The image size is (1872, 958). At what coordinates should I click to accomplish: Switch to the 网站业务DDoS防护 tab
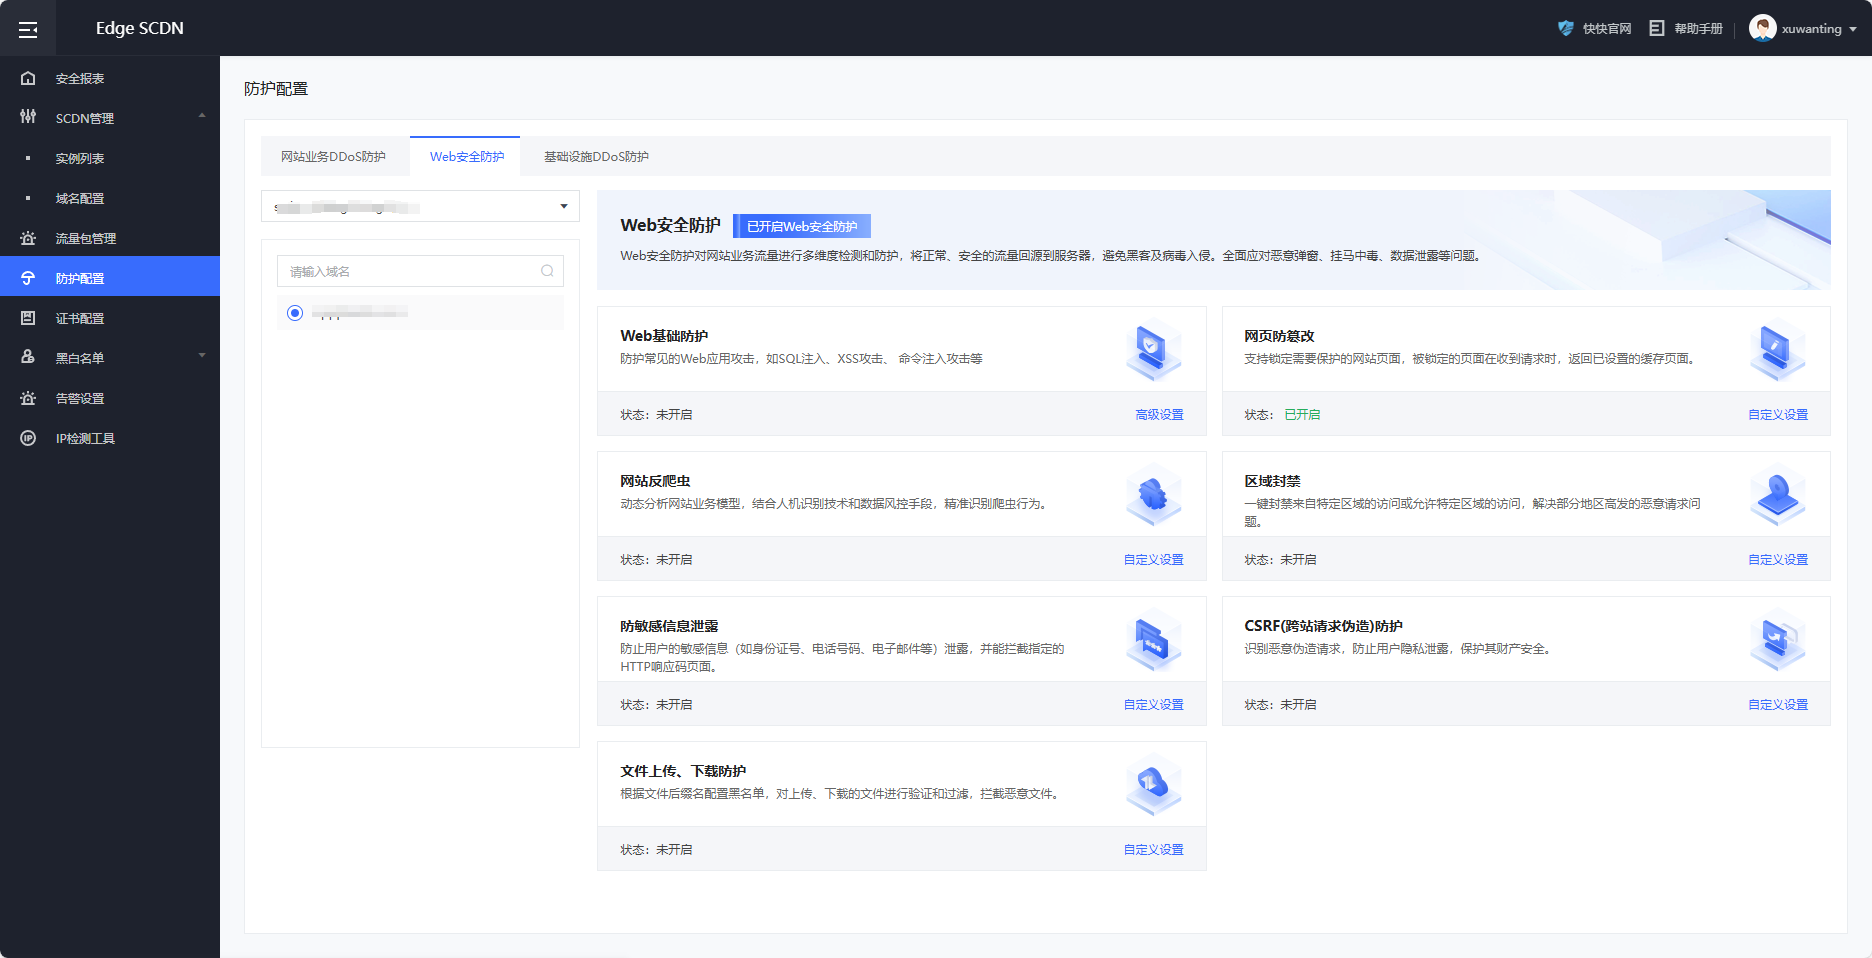[333, 157]
